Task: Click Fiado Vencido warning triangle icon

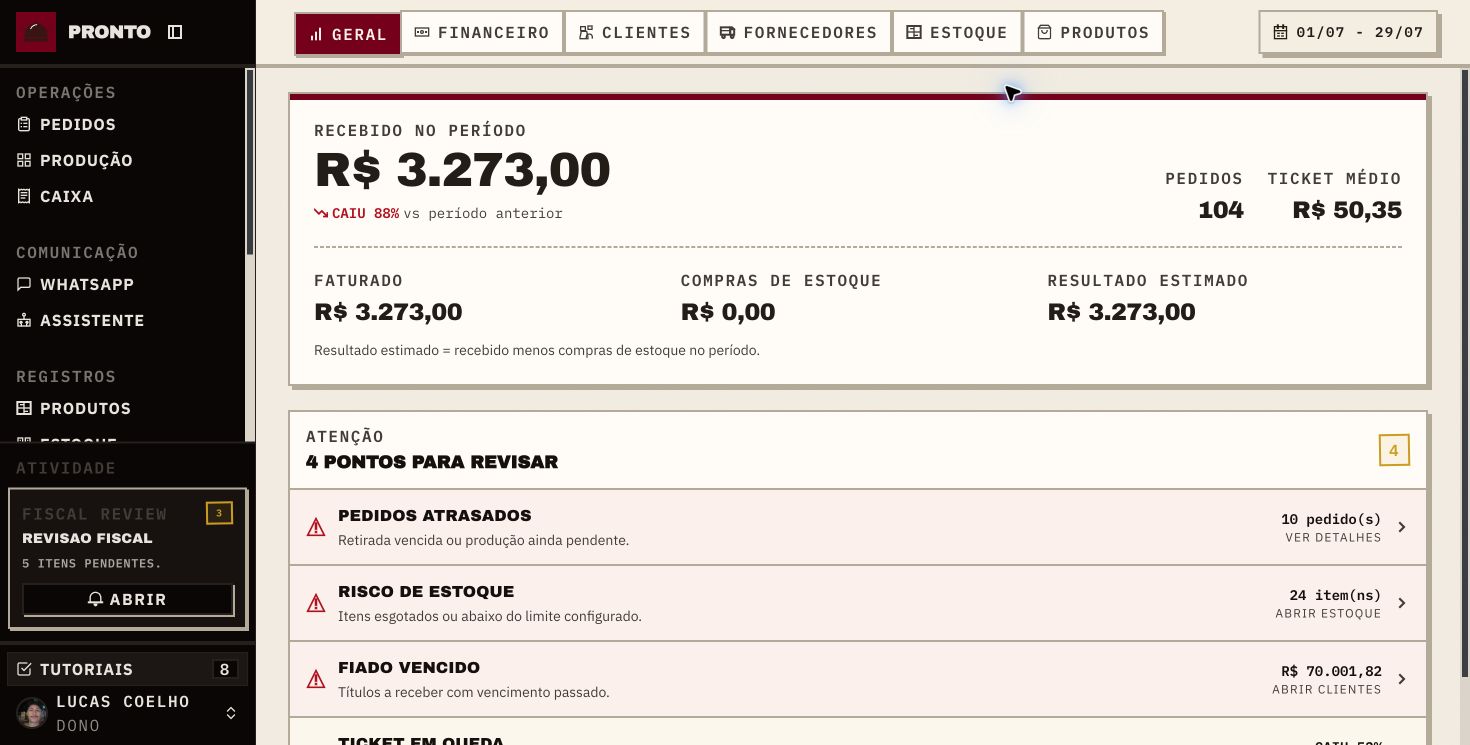Action: pos(316,679)
